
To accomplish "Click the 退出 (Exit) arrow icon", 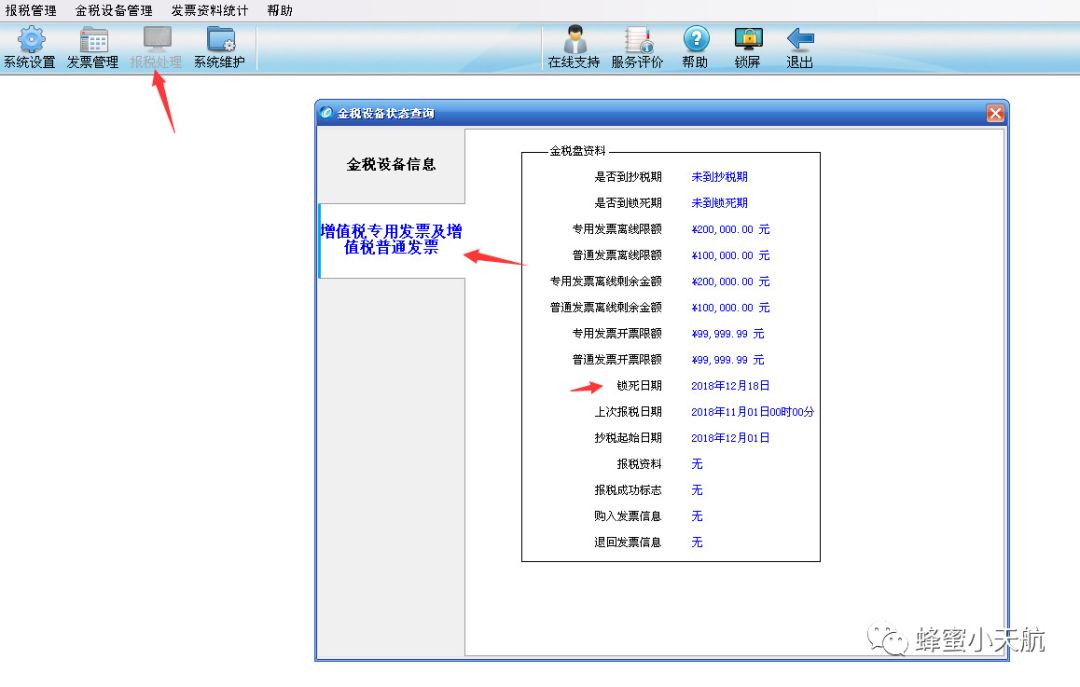I will click(799, 47).
